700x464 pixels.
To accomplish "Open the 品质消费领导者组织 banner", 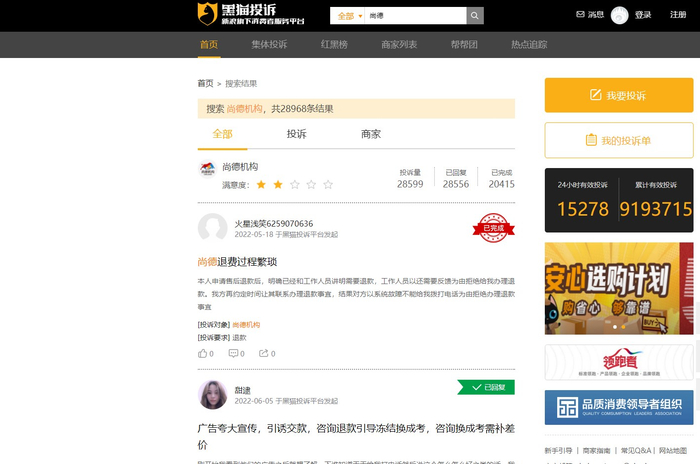I will (x=619, y=407).
